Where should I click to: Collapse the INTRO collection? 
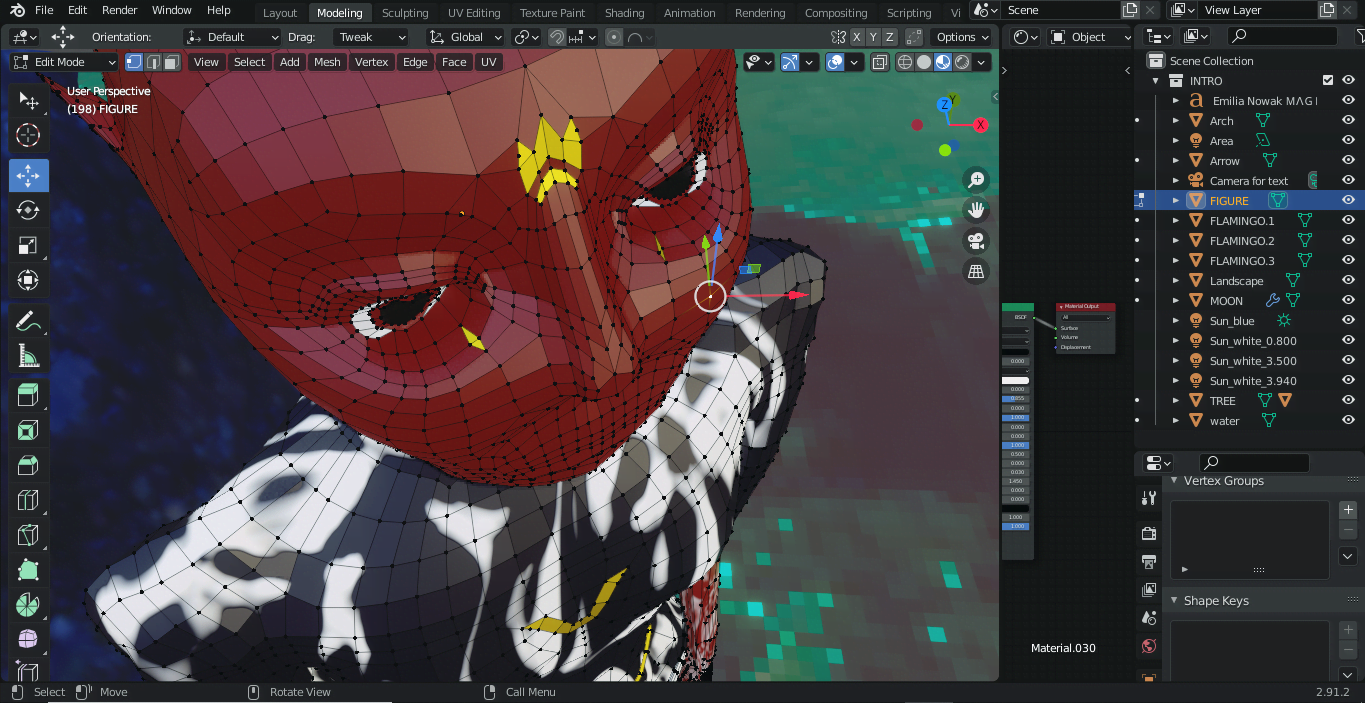(1156, 81)
